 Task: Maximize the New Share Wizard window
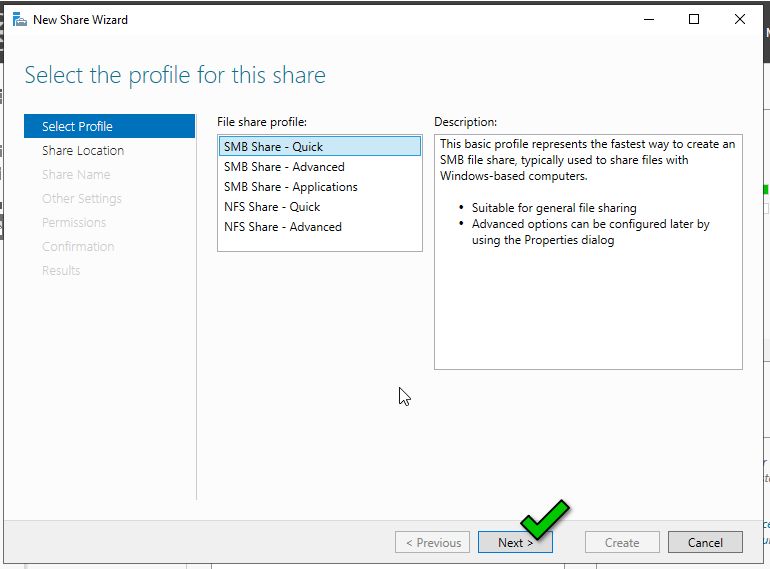click(694, 19)
